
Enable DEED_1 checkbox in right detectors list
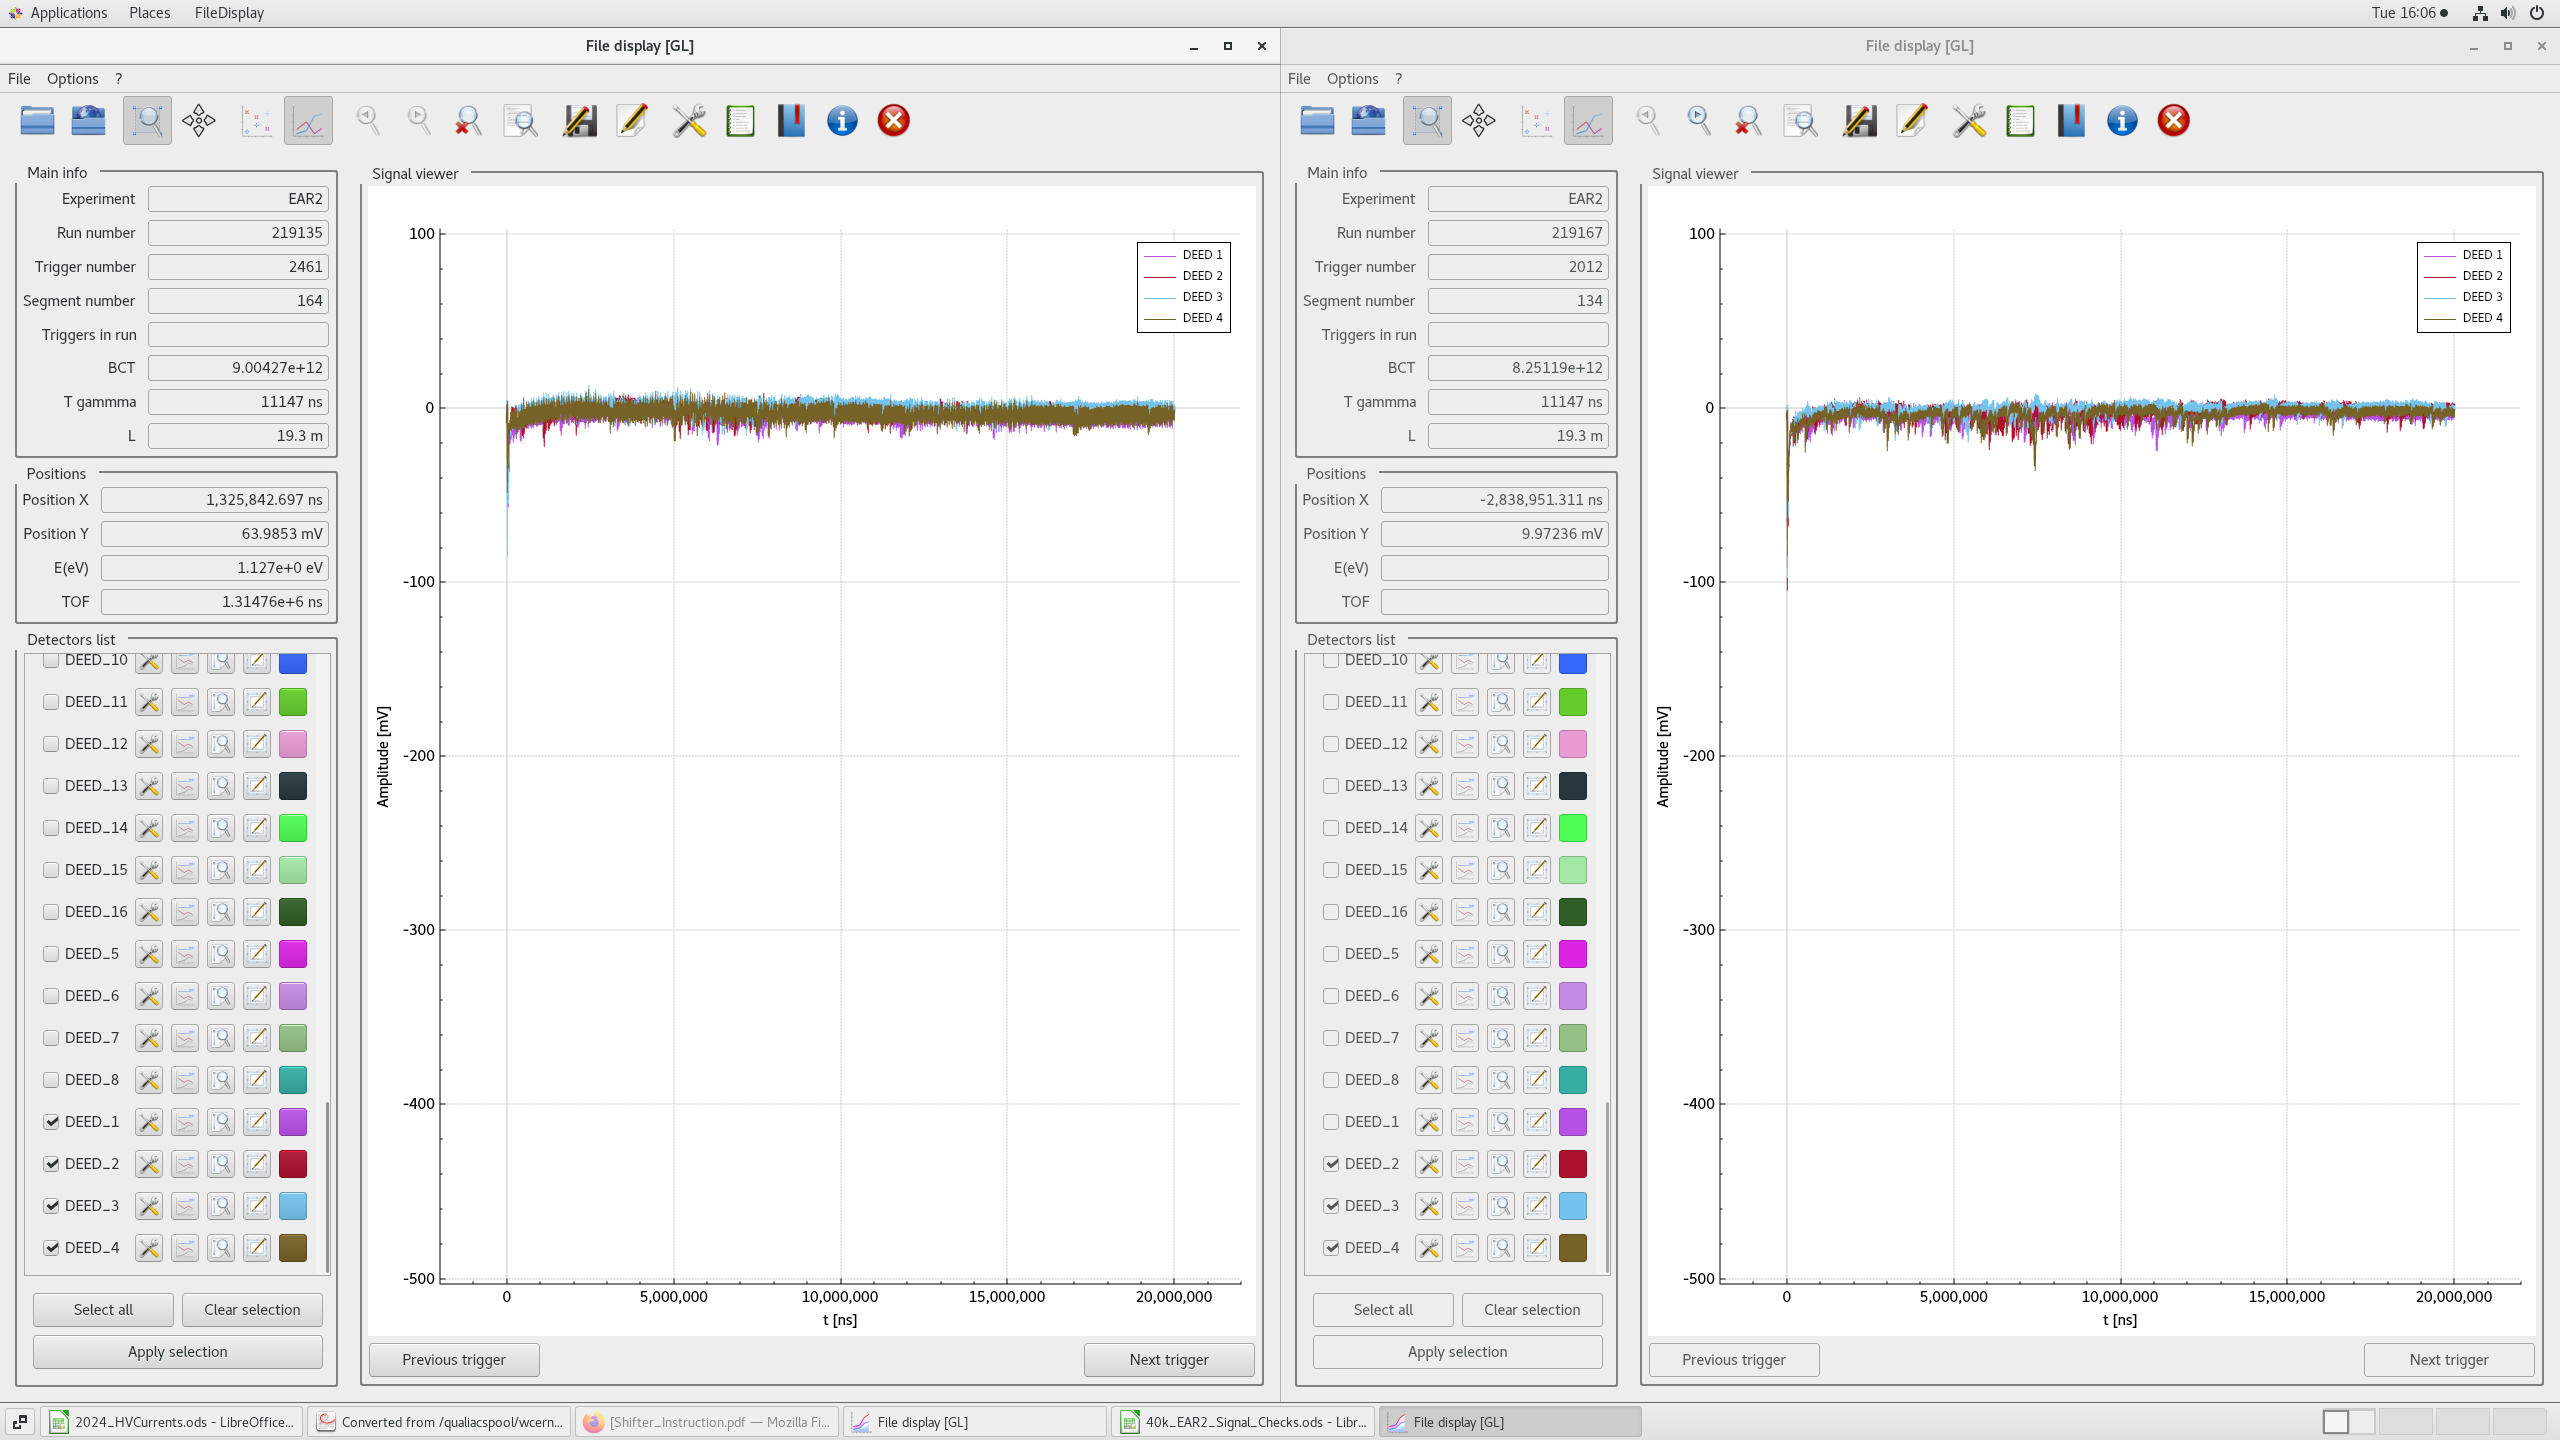1331,1122
